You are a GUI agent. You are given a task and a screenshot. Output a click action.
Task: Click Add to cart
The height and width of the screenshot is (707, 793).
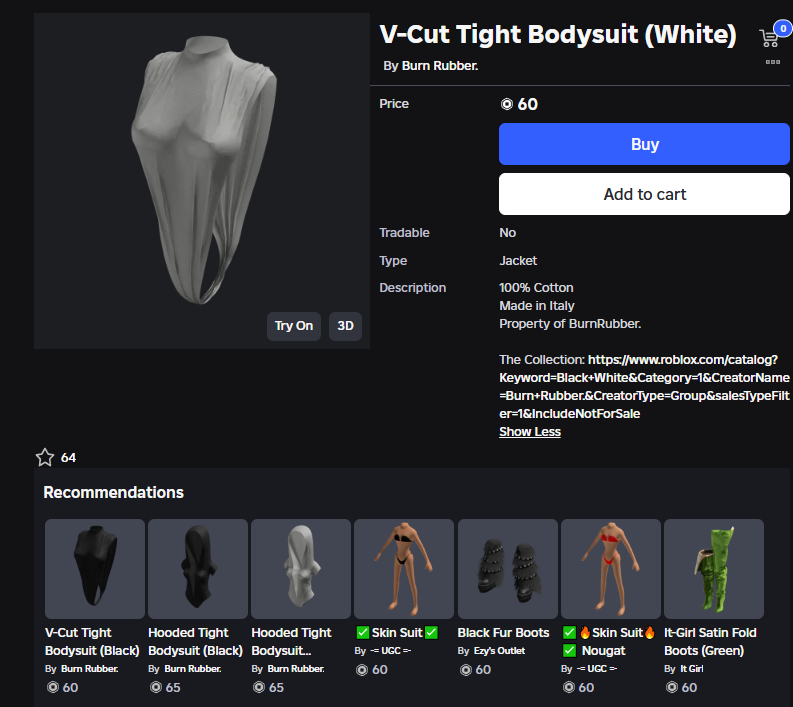644,194
